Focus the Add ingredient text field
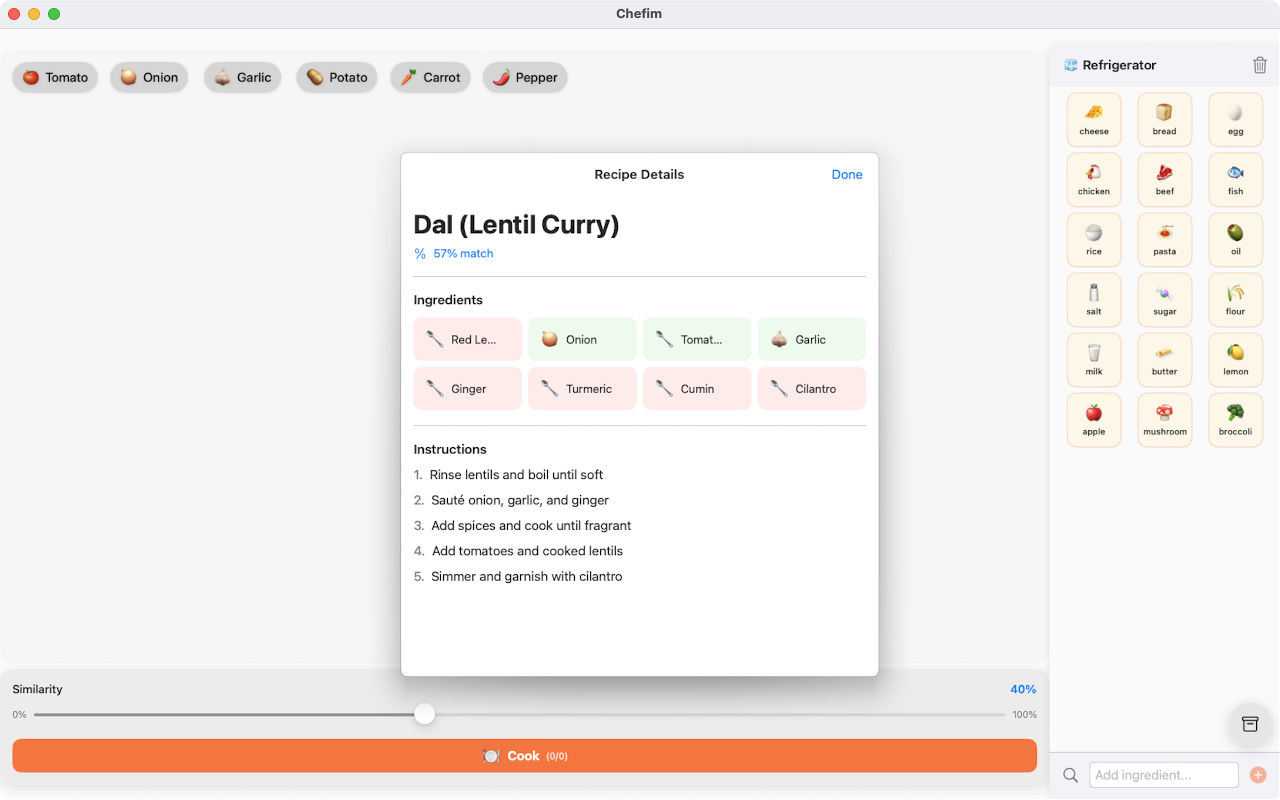Screen dimensions: 1280x800 tap(1163, 775)
